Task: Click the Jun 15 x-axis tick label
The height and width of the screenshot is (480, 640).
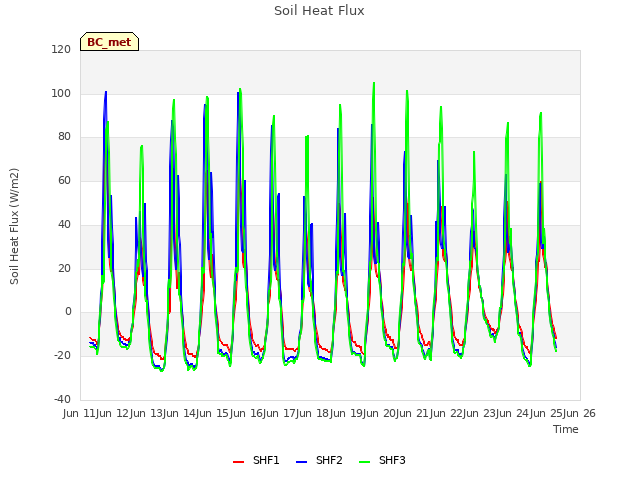Action: pyautogui.click(x=214, y=413)
